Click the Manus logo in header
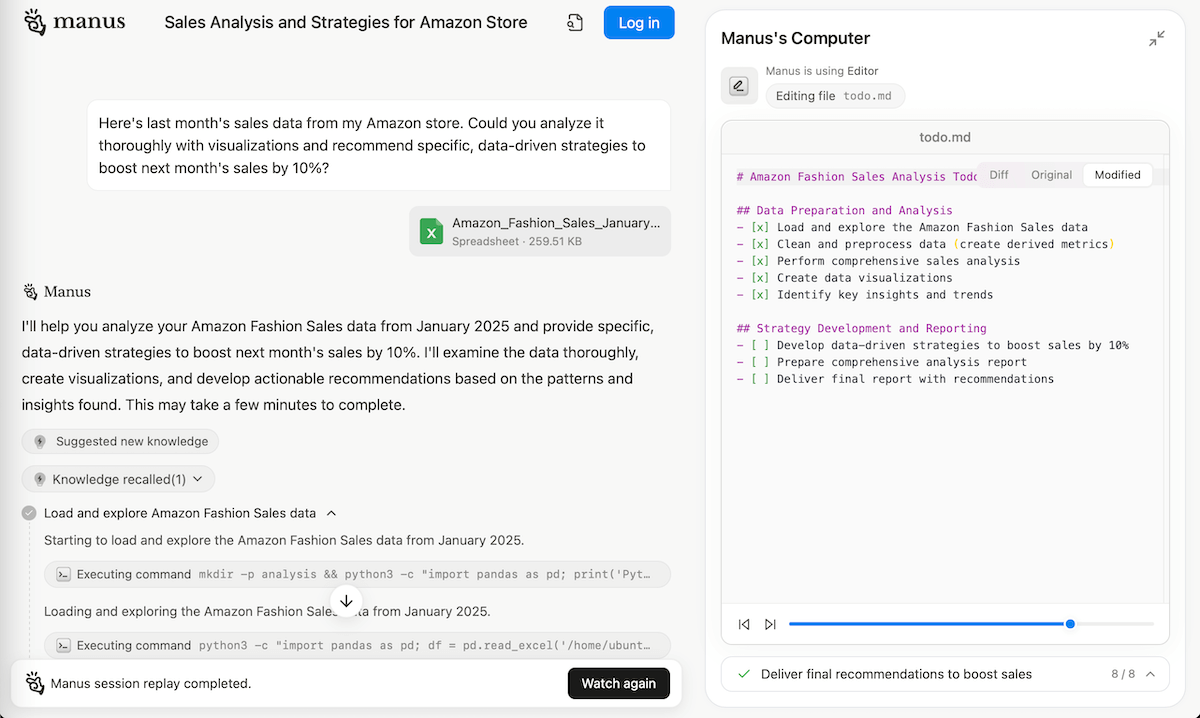1200x718 pixels. coord(74,22)
